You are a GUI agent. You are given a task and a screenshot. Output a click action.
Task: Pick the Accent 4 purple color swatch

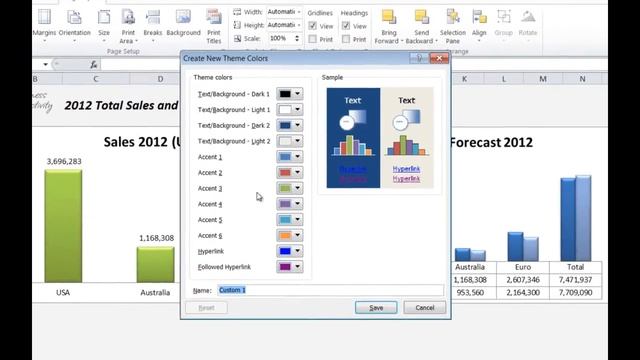[285, 204]
